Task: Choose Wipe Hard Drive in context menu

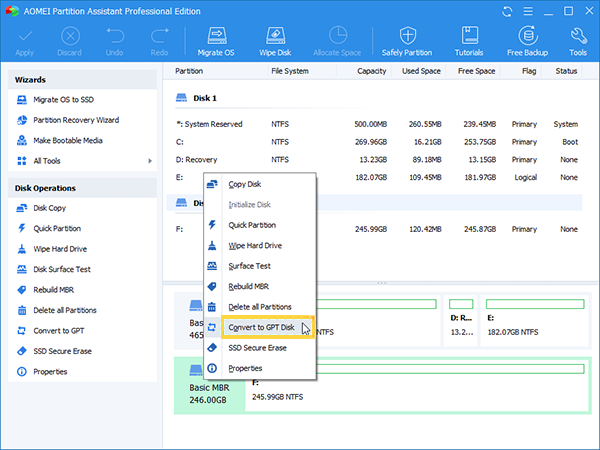Action: click(x=260, y=246)
